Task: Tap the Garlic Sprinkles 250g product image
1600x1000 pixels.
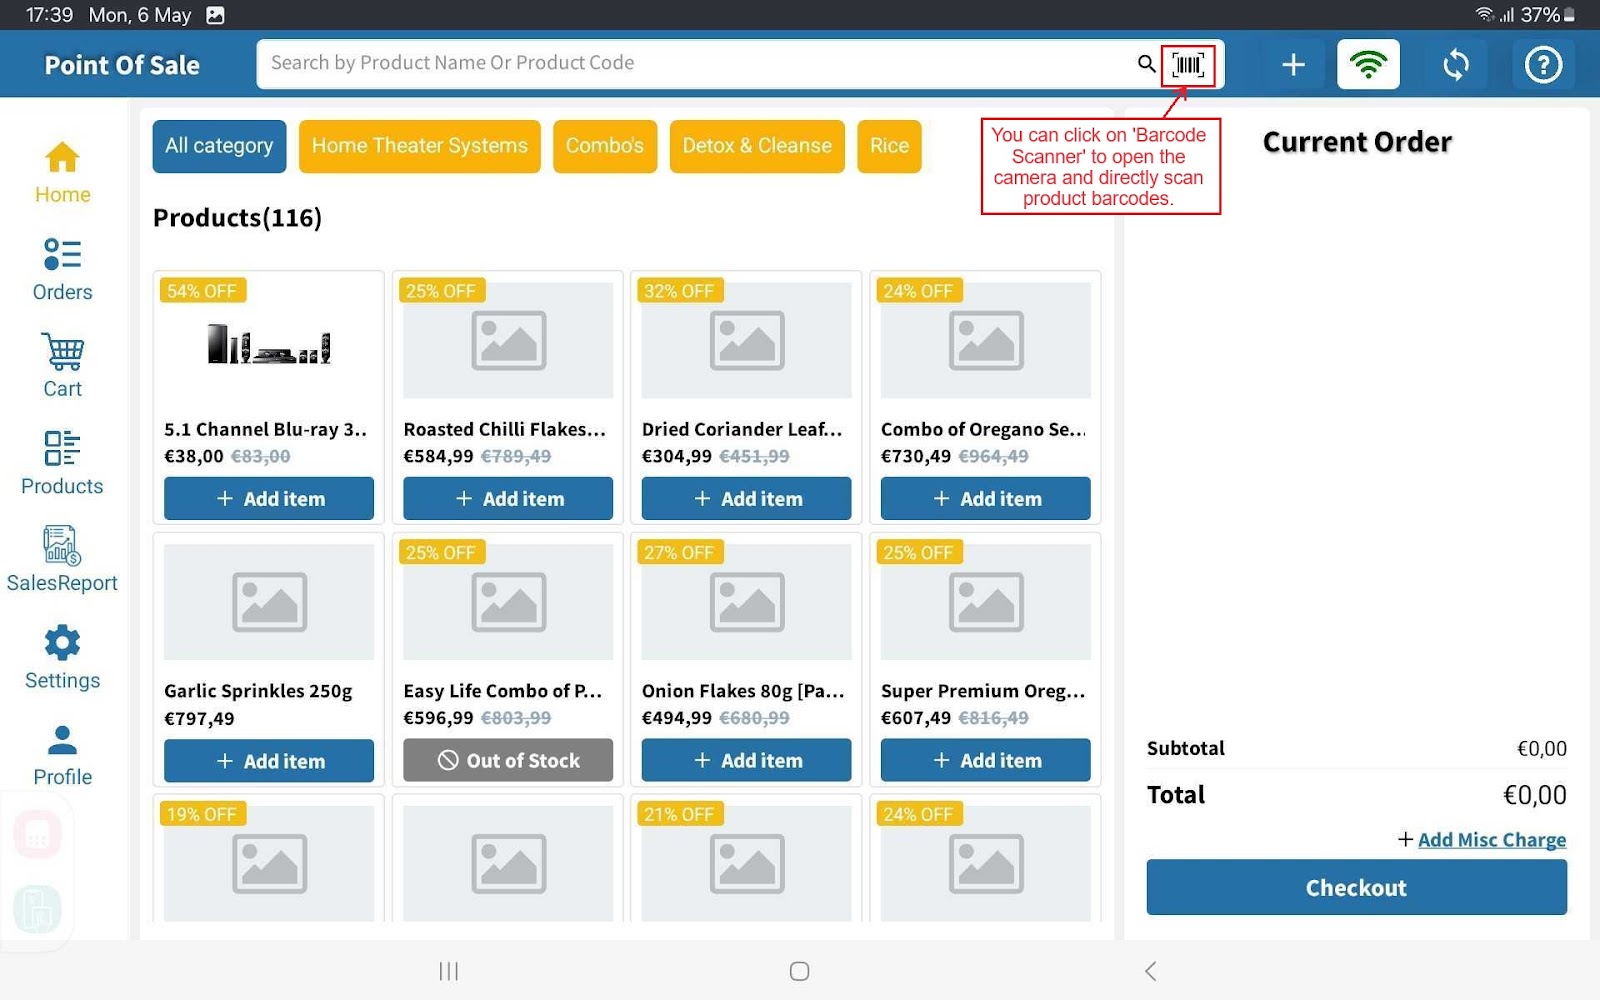Action: (x=269, y=602)
